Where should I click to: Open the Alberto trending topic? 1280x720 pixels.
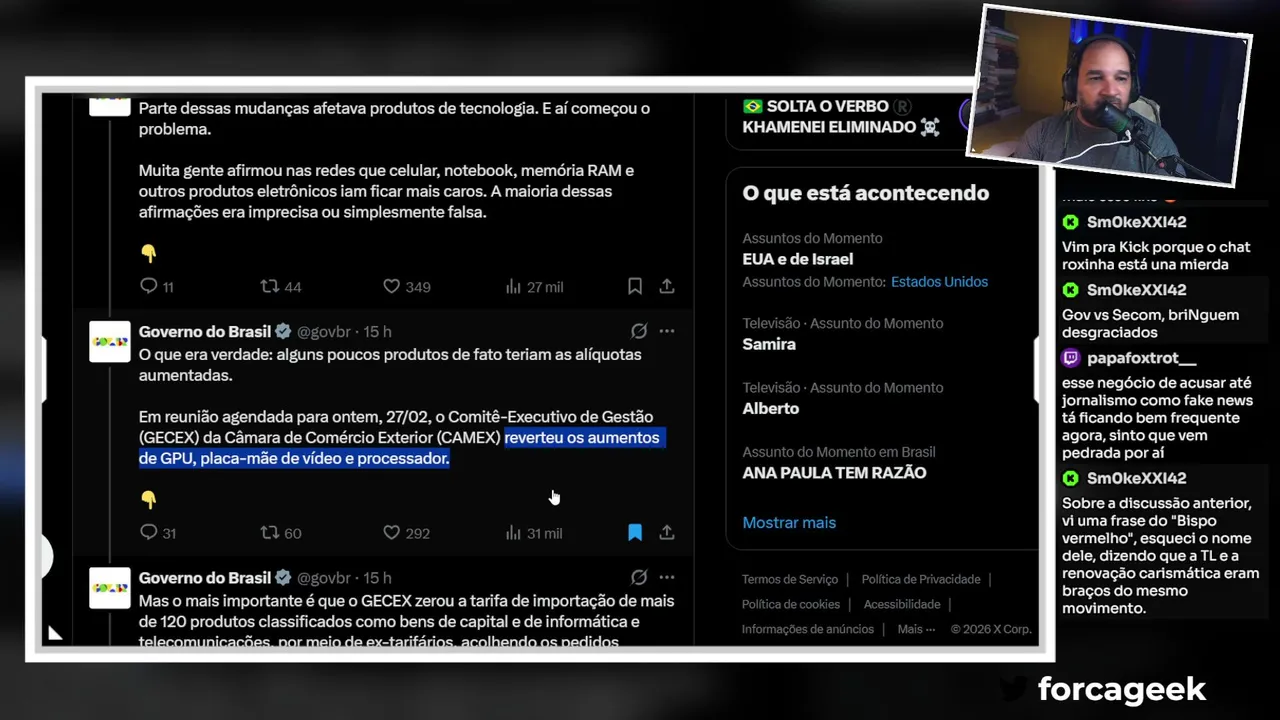[771, 408]
